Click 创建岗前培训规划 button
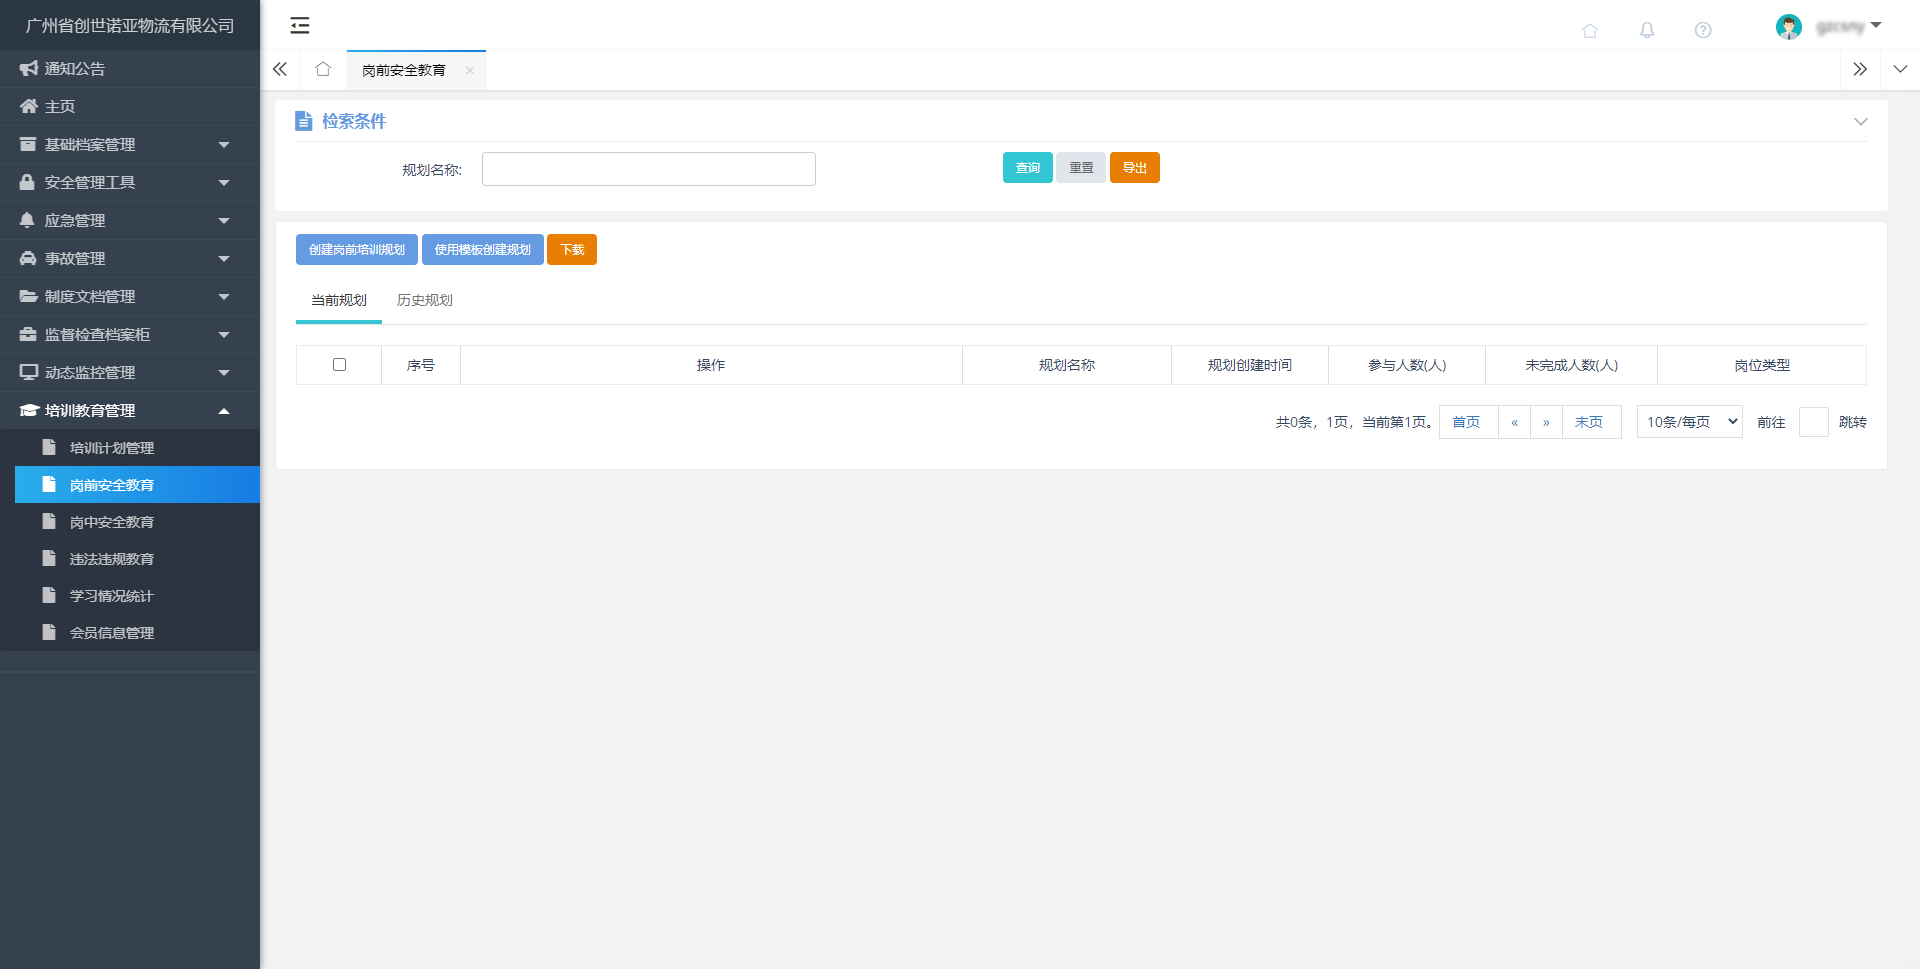1920x969 pixels. pyautogui.click(x=356, y=250)
